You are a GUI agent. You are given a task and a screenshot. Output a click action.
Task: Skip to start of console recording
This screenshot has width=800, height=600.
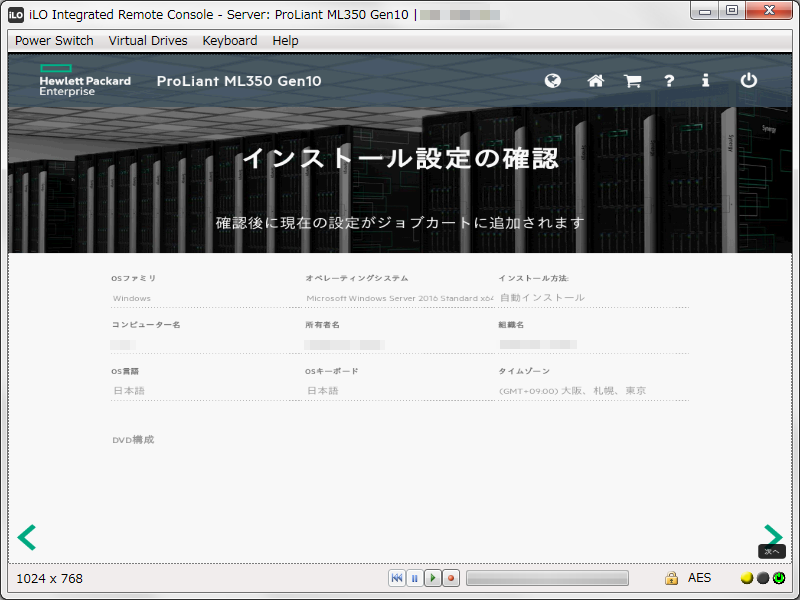(396, 578)
